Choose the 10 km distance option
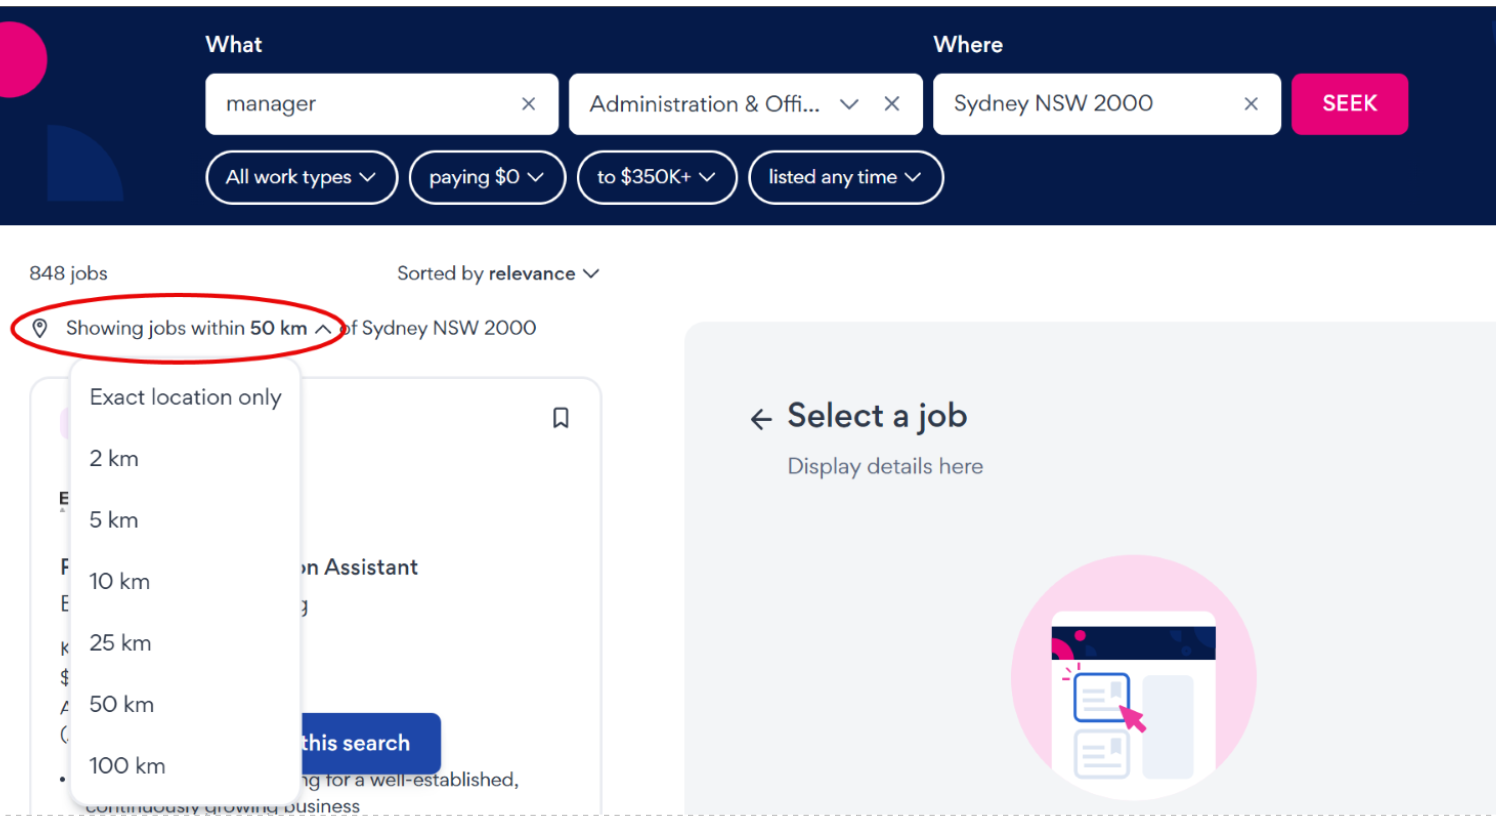1496x816 pixels. [119, 581]
